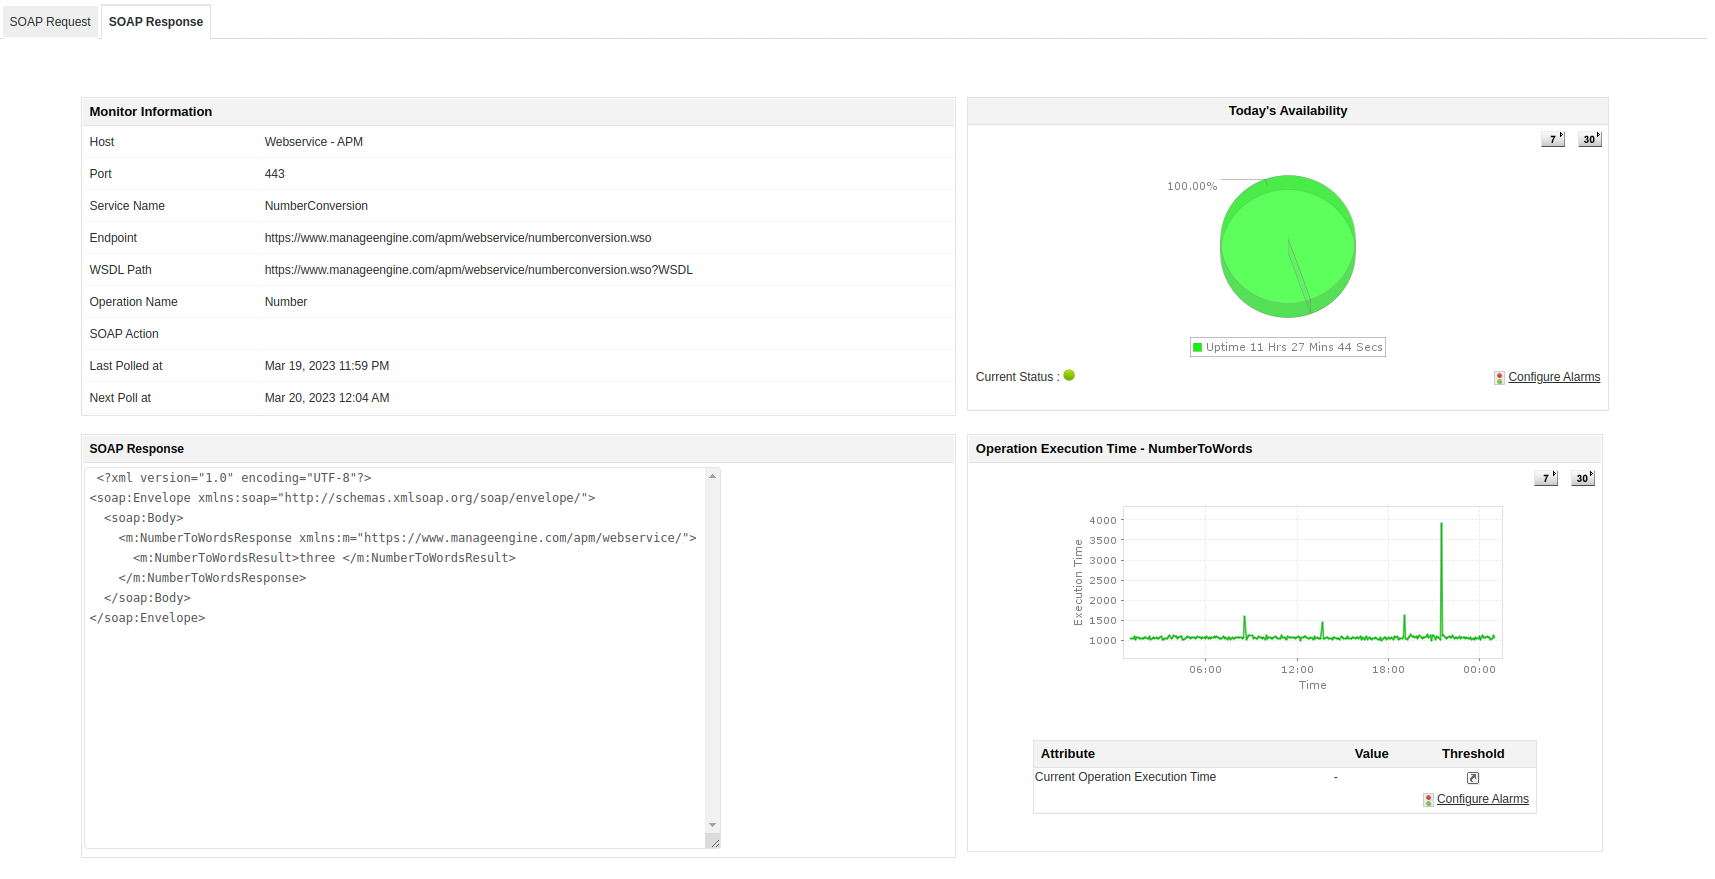Open Configure Alarms link below the Threshold column
Screen dimensions: 1715x879
(x=1482, y=799)
